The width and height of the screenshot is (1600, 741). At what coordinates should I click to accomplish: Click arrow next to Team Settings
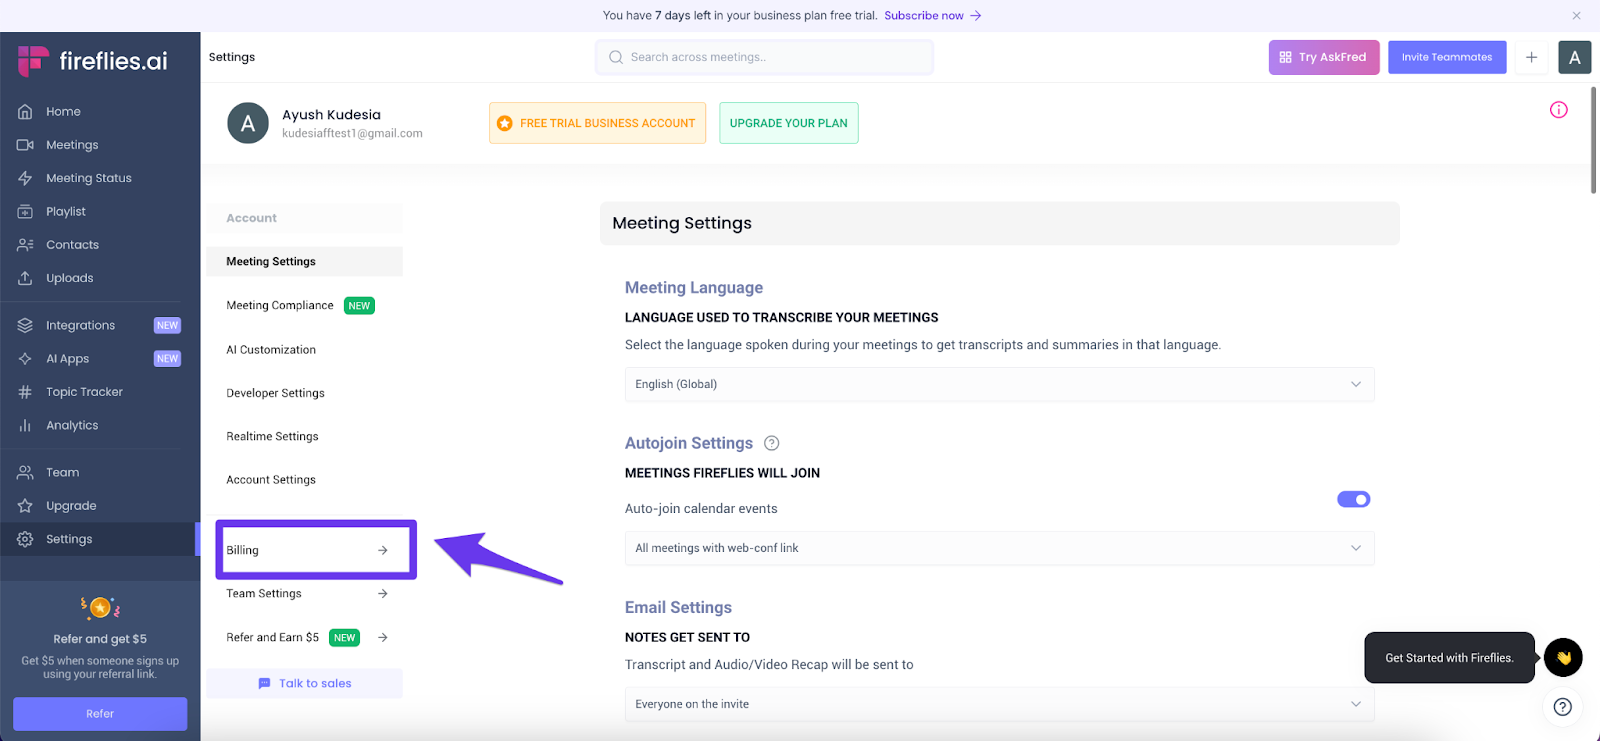point(383,593)
